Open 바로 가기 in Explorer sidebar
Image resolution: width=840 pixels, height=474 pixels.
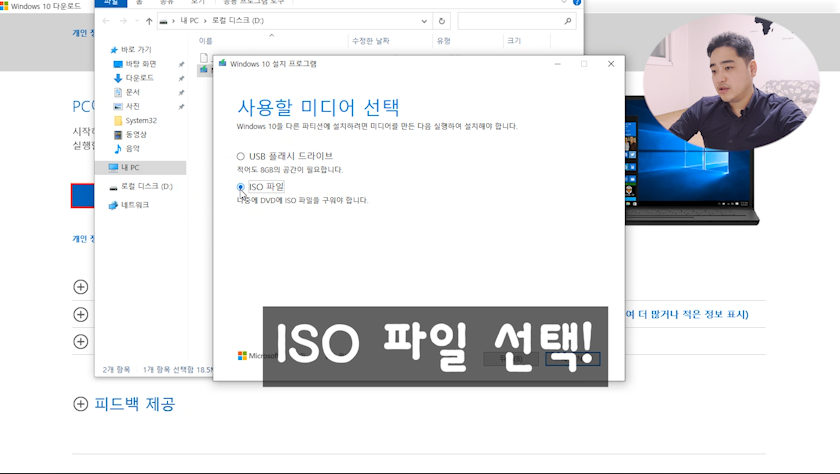136,49
